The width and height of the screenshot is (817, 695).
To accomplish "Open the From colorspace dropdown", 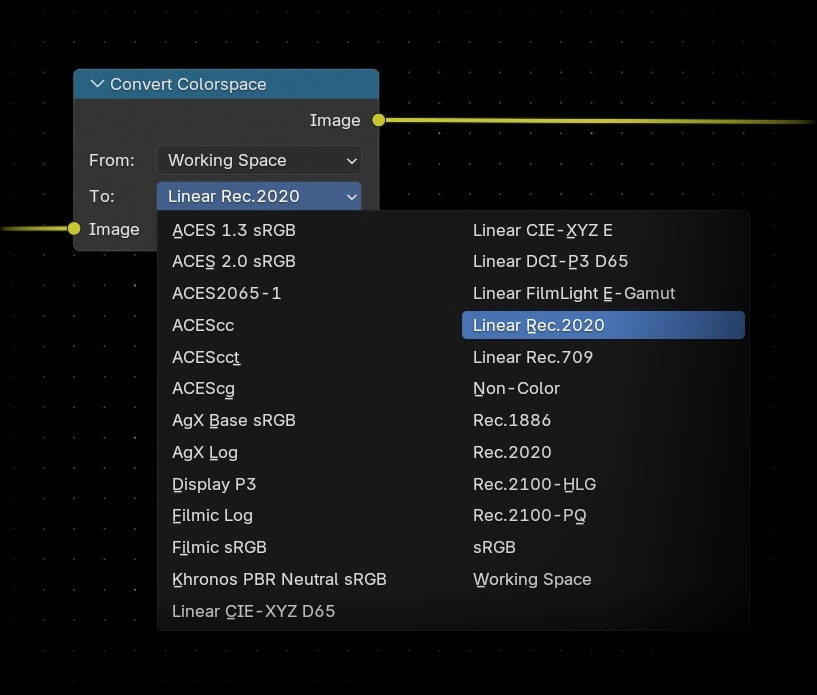I will coord(258,160).
